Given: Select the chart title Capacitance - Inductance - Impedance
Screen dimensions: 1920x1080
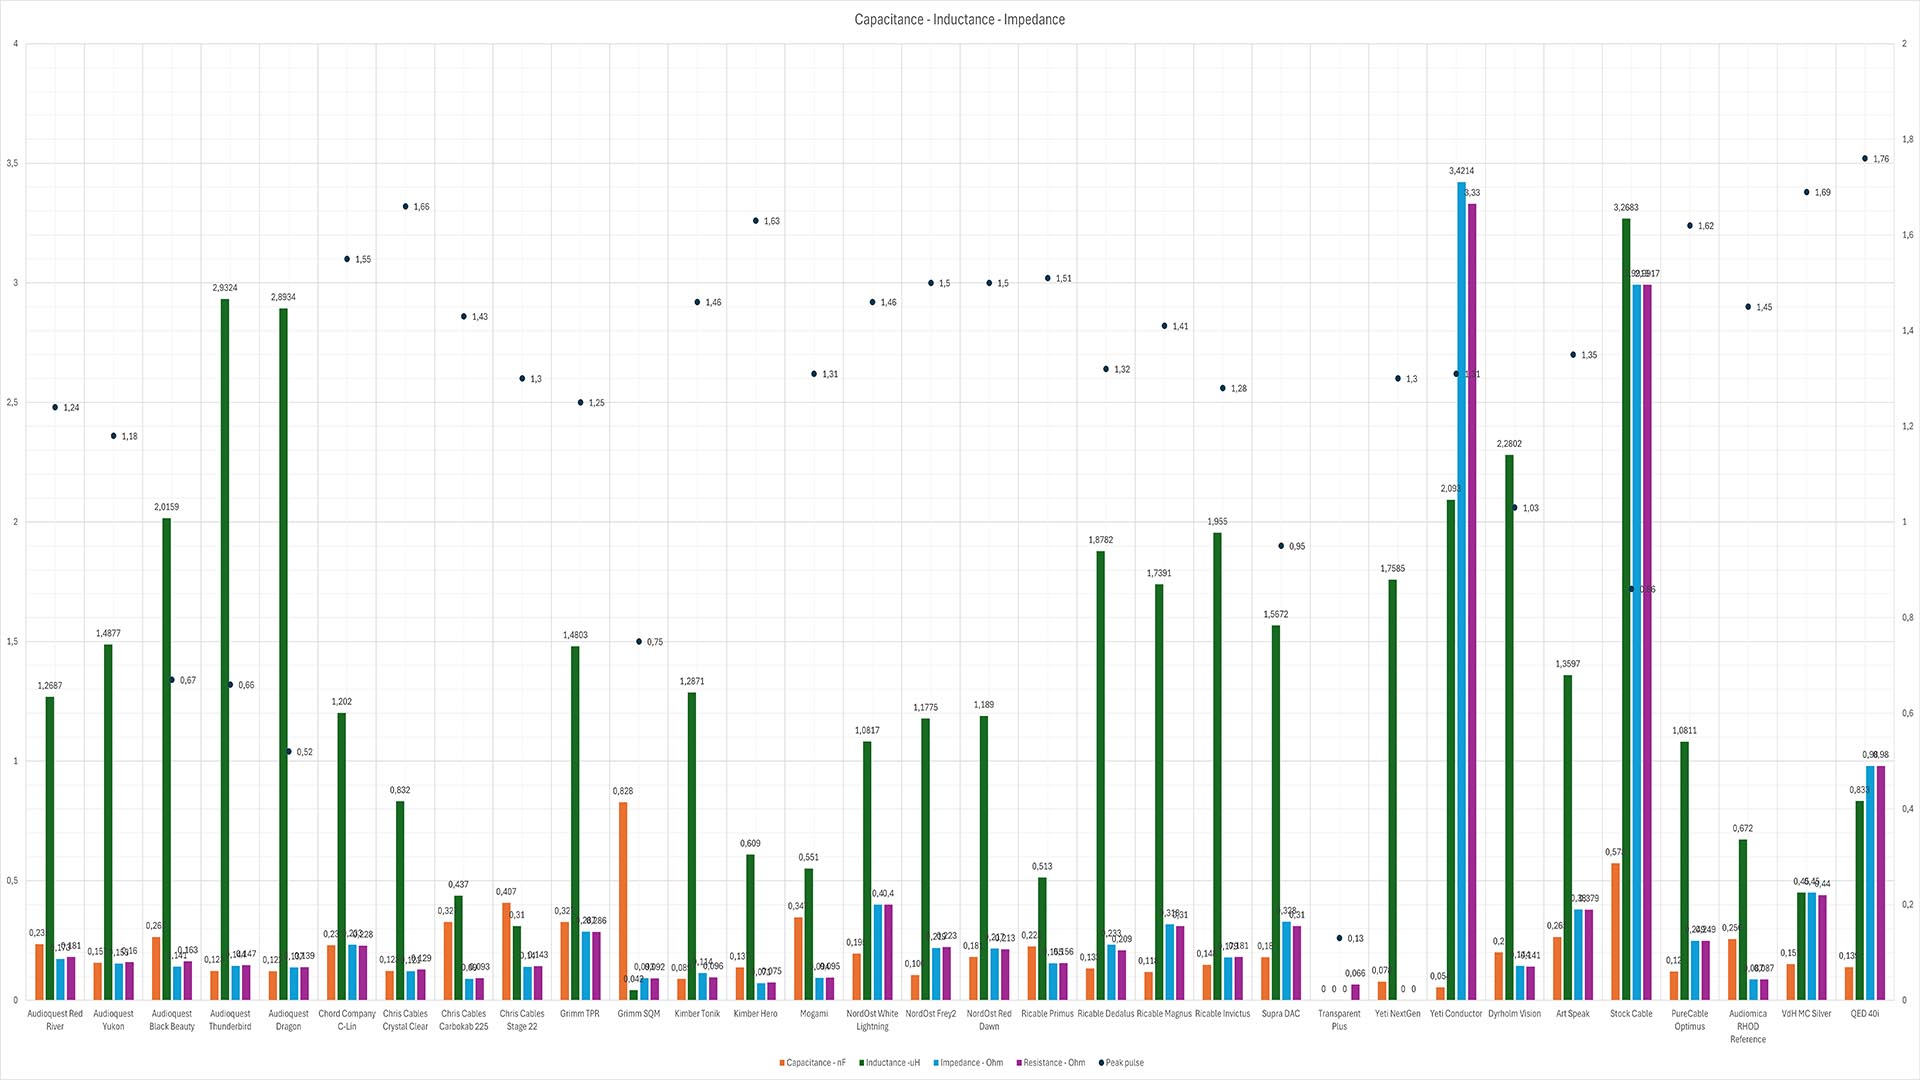Looking at the screenshot, I should point(959,20).
